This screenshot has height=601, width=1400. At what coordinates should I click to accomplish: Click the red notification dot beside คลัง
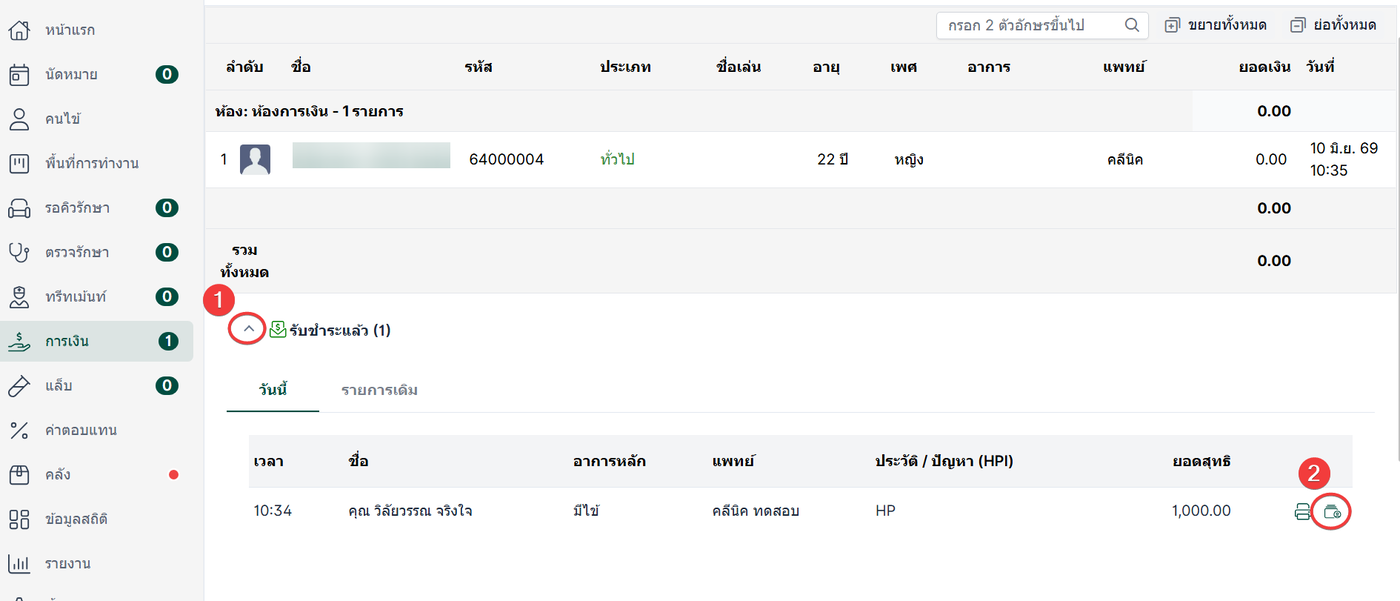[174, 474]
